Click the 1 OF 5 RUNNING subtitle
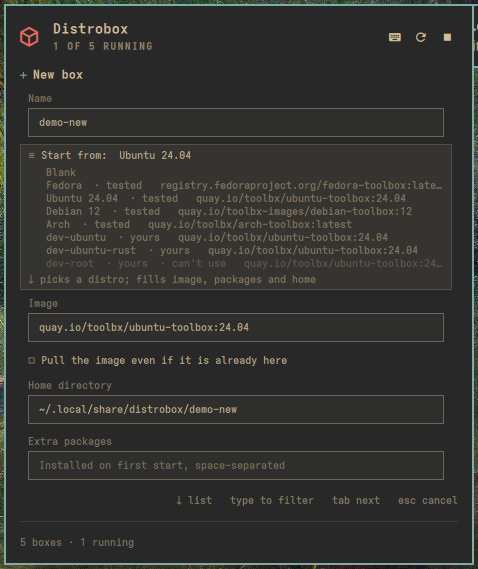This screenshot has width=478, height=569. click(103, 46)
